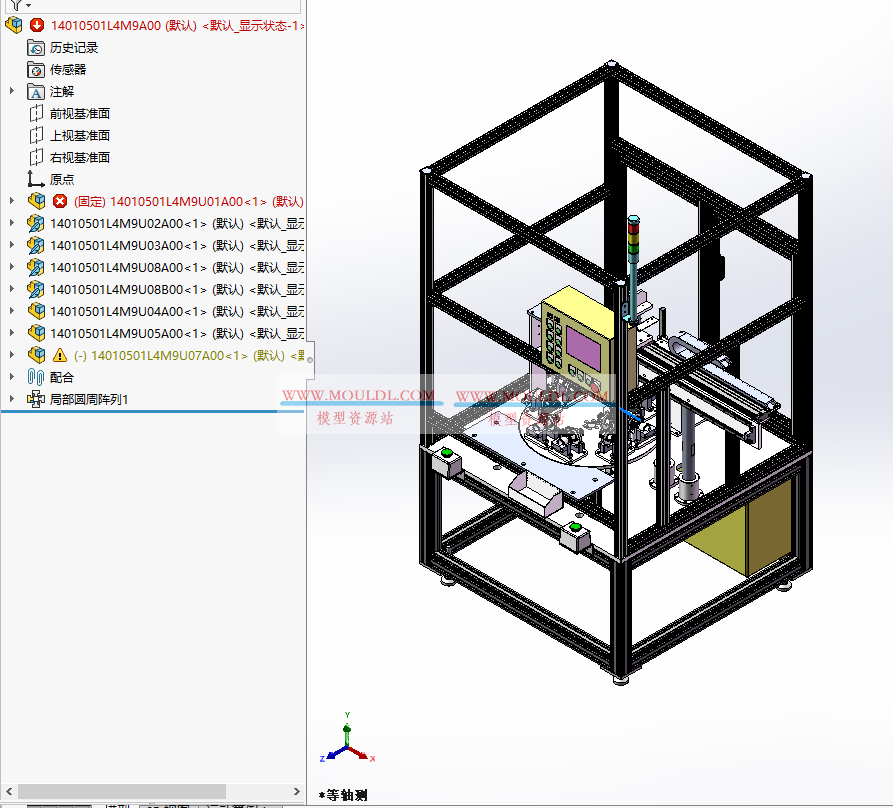Click the 上视基准面 plane icon
The height and width of the screenshot is (808, 893).
point(36,135)
